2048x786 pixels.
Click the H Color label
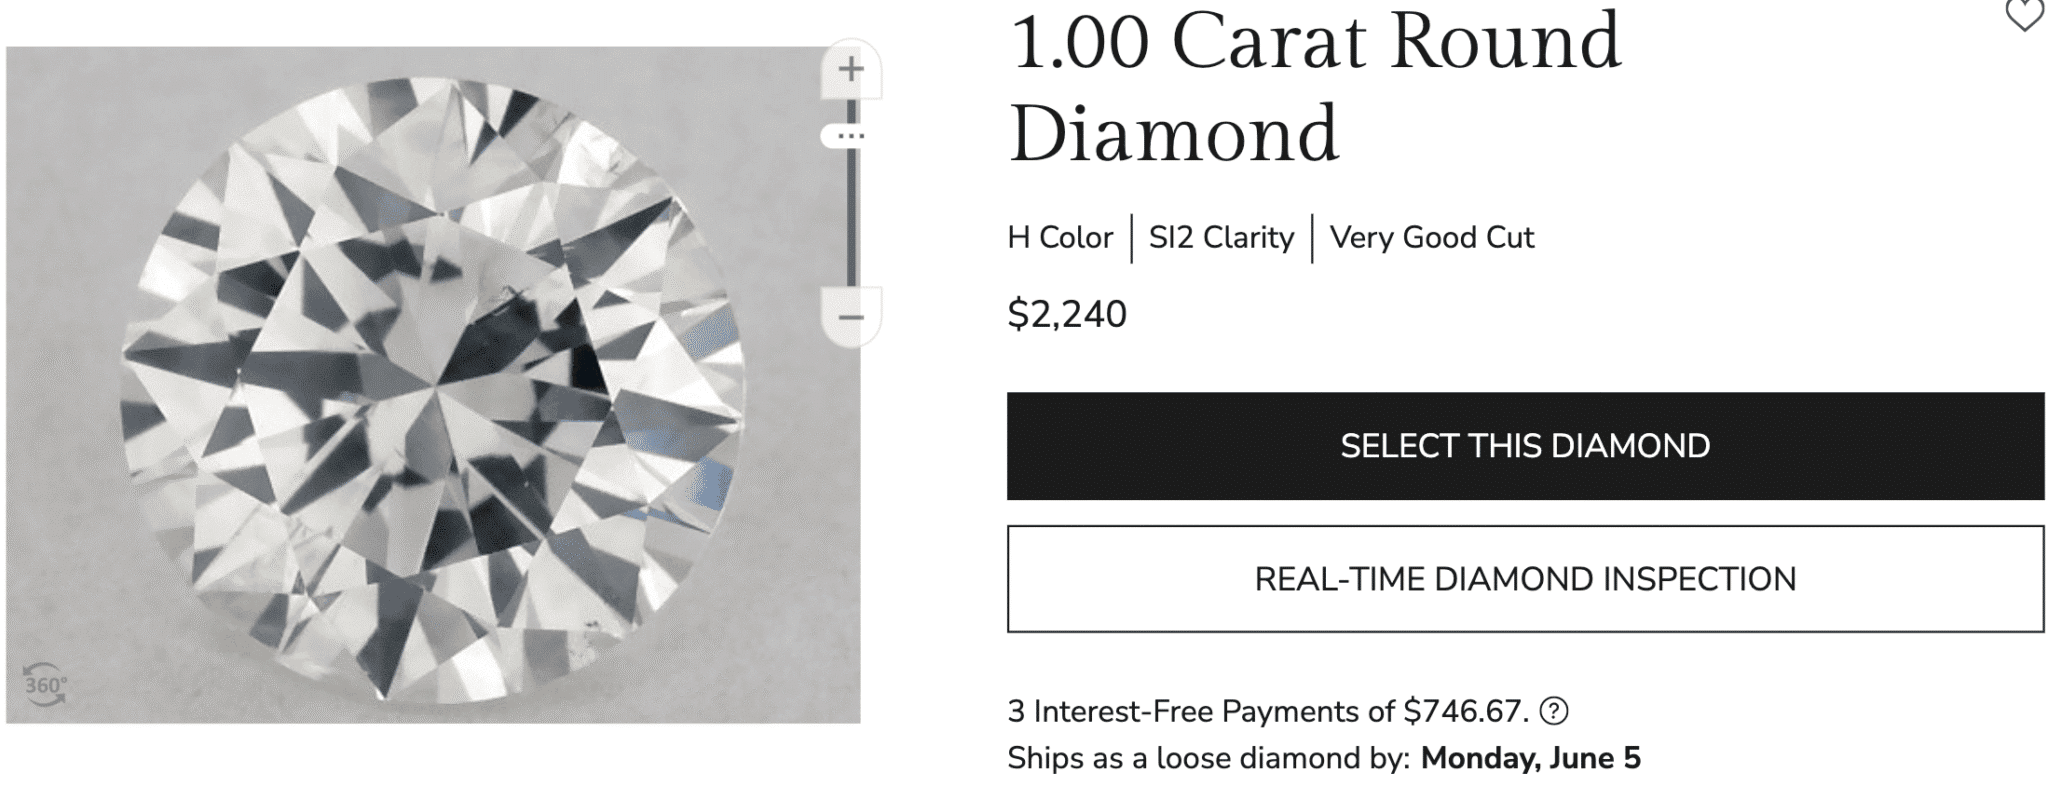[1060, 238]
